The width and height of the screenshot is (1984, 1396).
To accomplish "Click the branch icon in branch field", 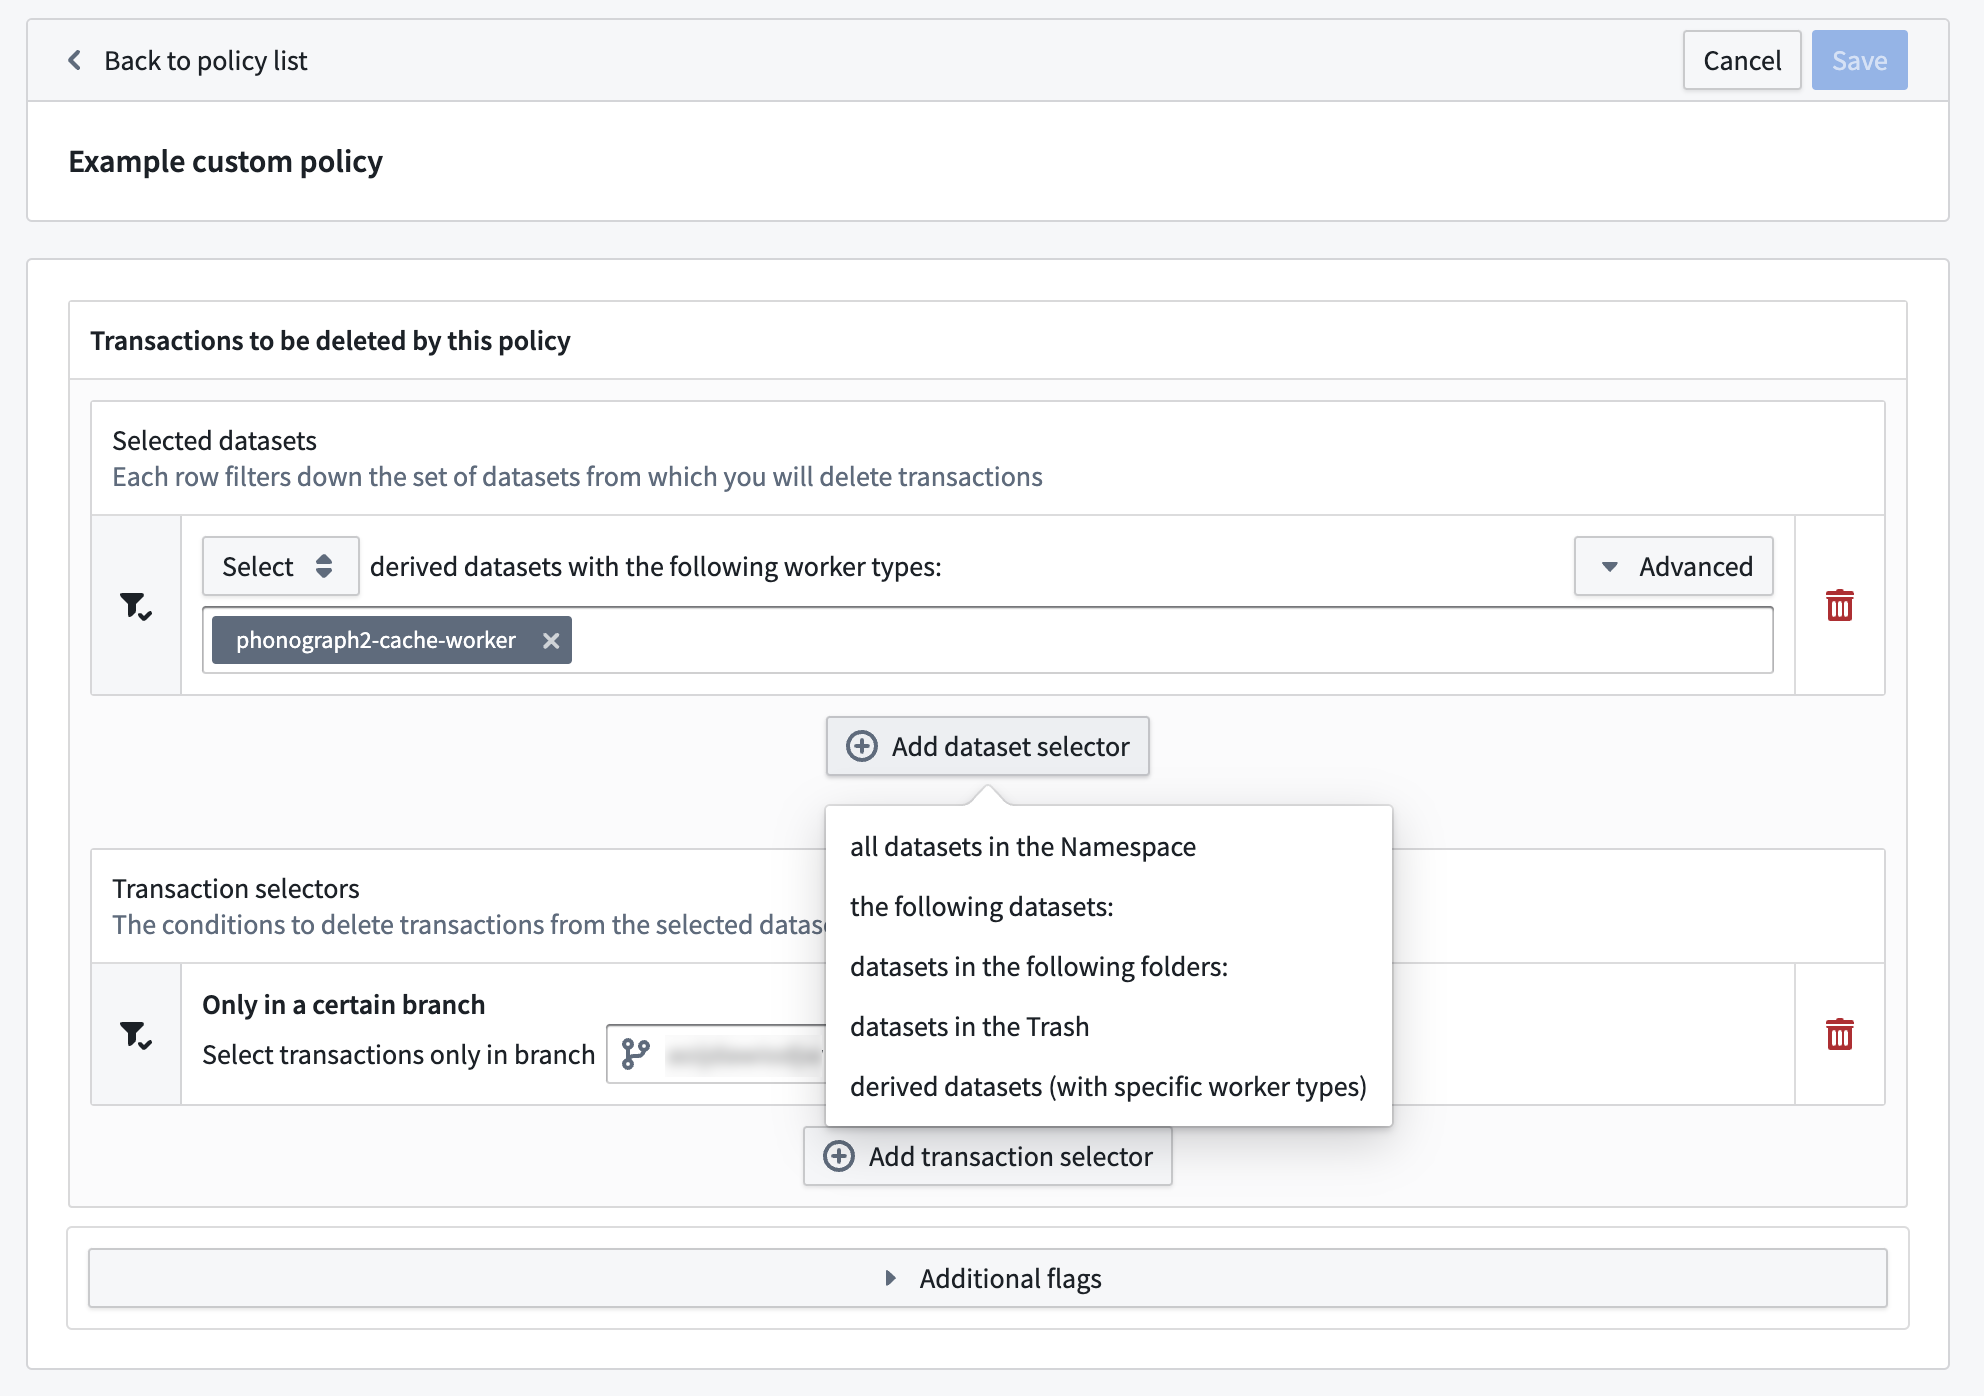I will point(636,1054).
